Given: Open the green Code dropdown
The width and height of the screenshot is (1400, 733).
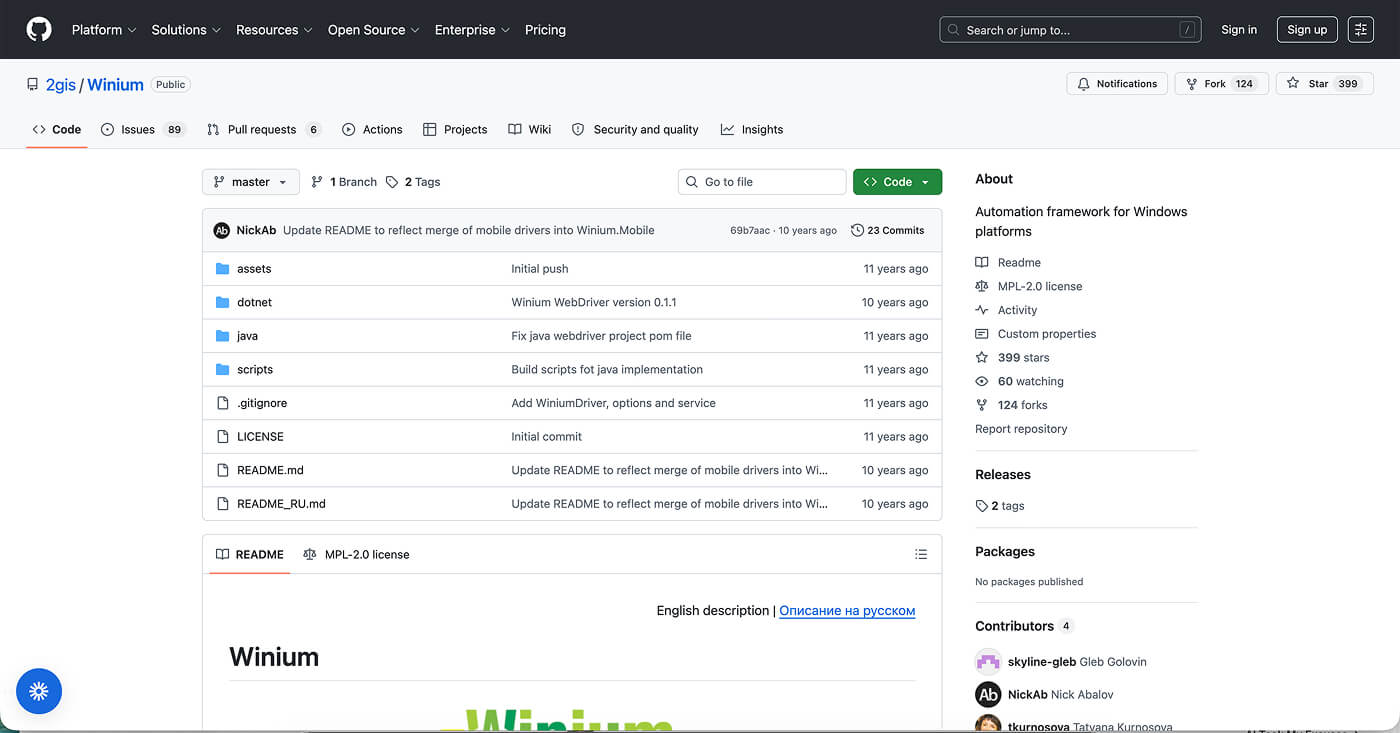Looking at the screenshot, I should [897, 182].
